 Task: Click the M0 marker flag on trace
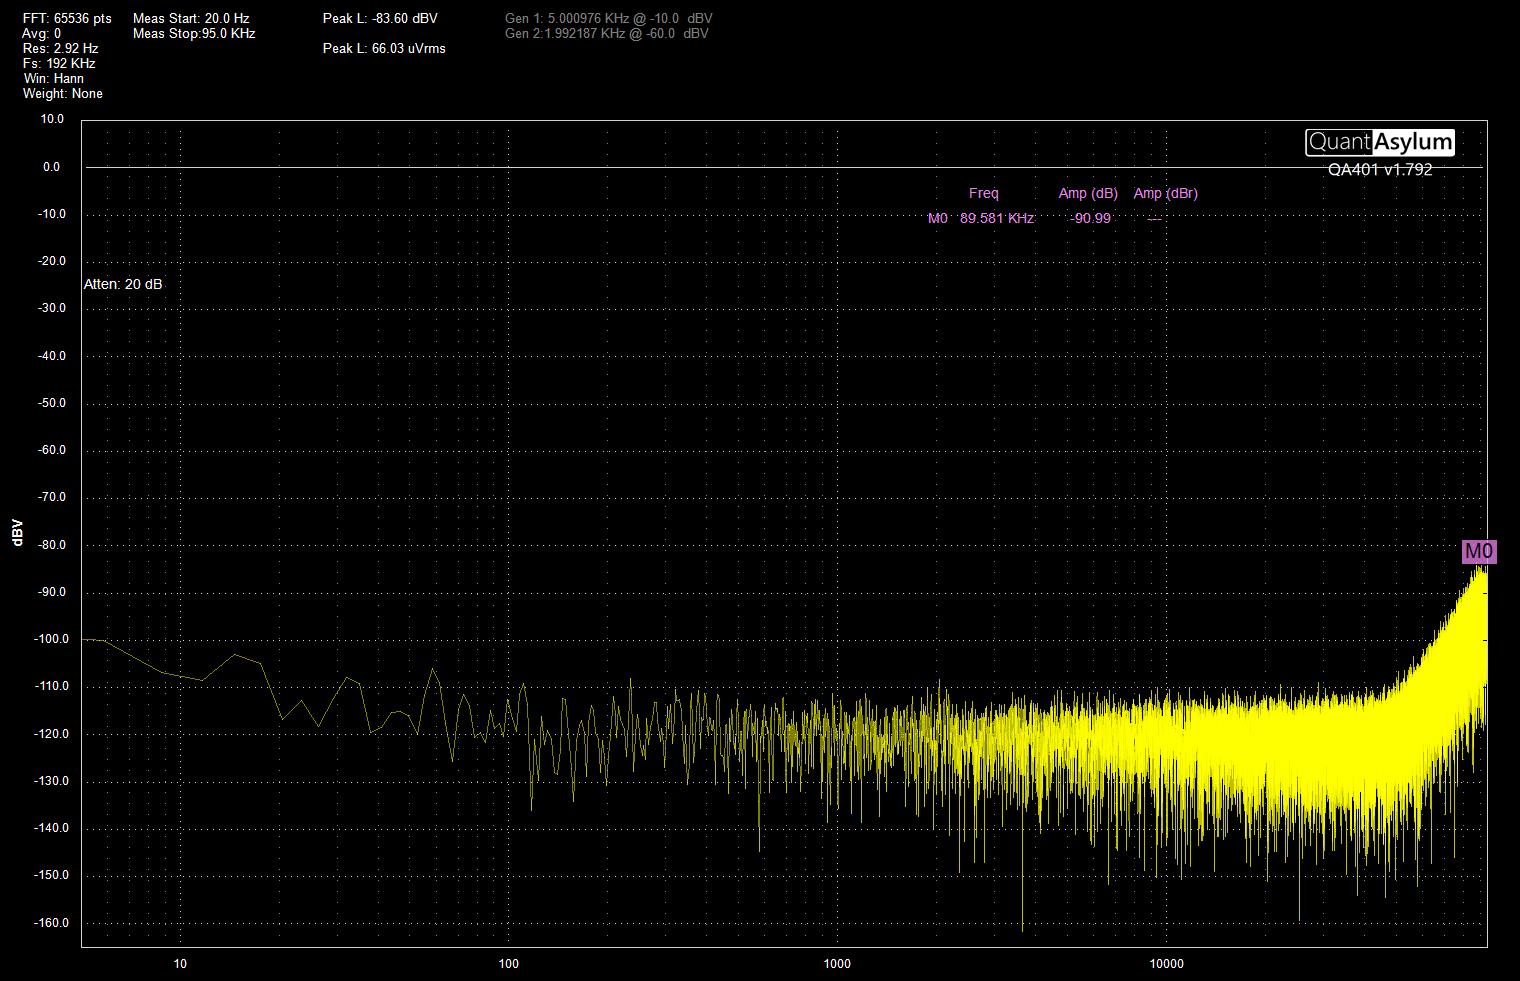1479,551
